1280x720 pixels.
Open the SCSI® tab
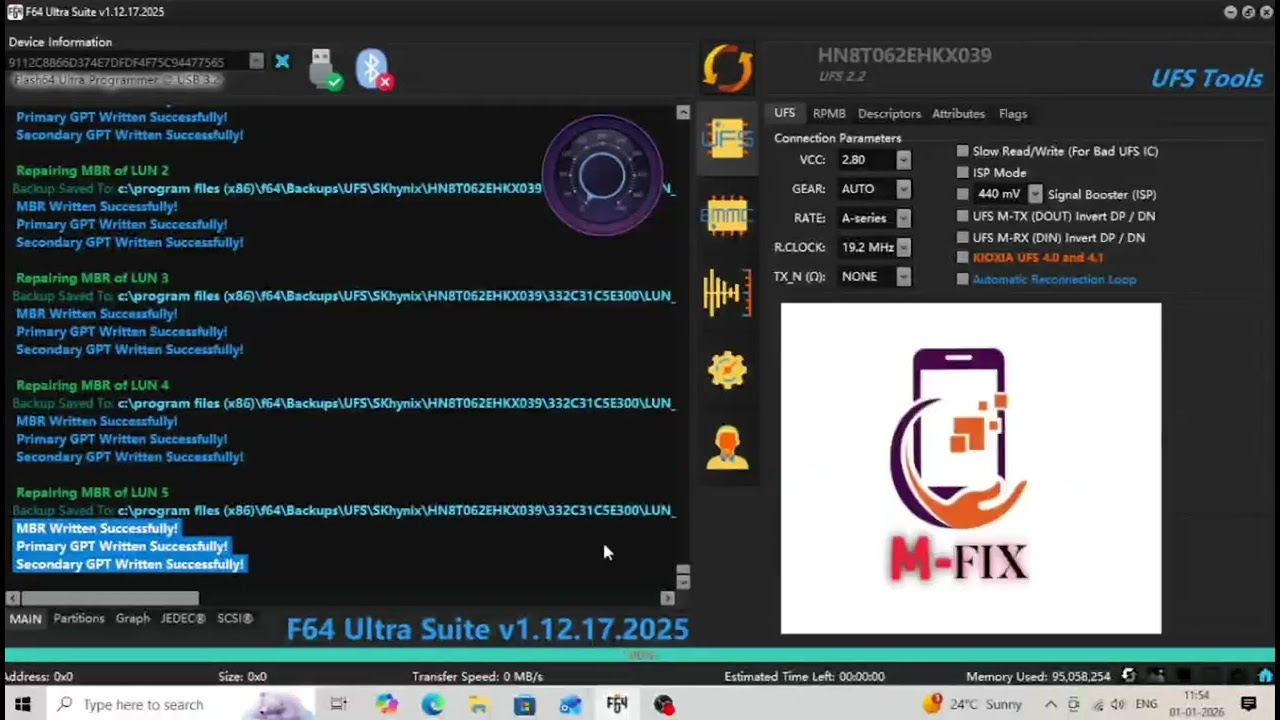click(235, 619)
